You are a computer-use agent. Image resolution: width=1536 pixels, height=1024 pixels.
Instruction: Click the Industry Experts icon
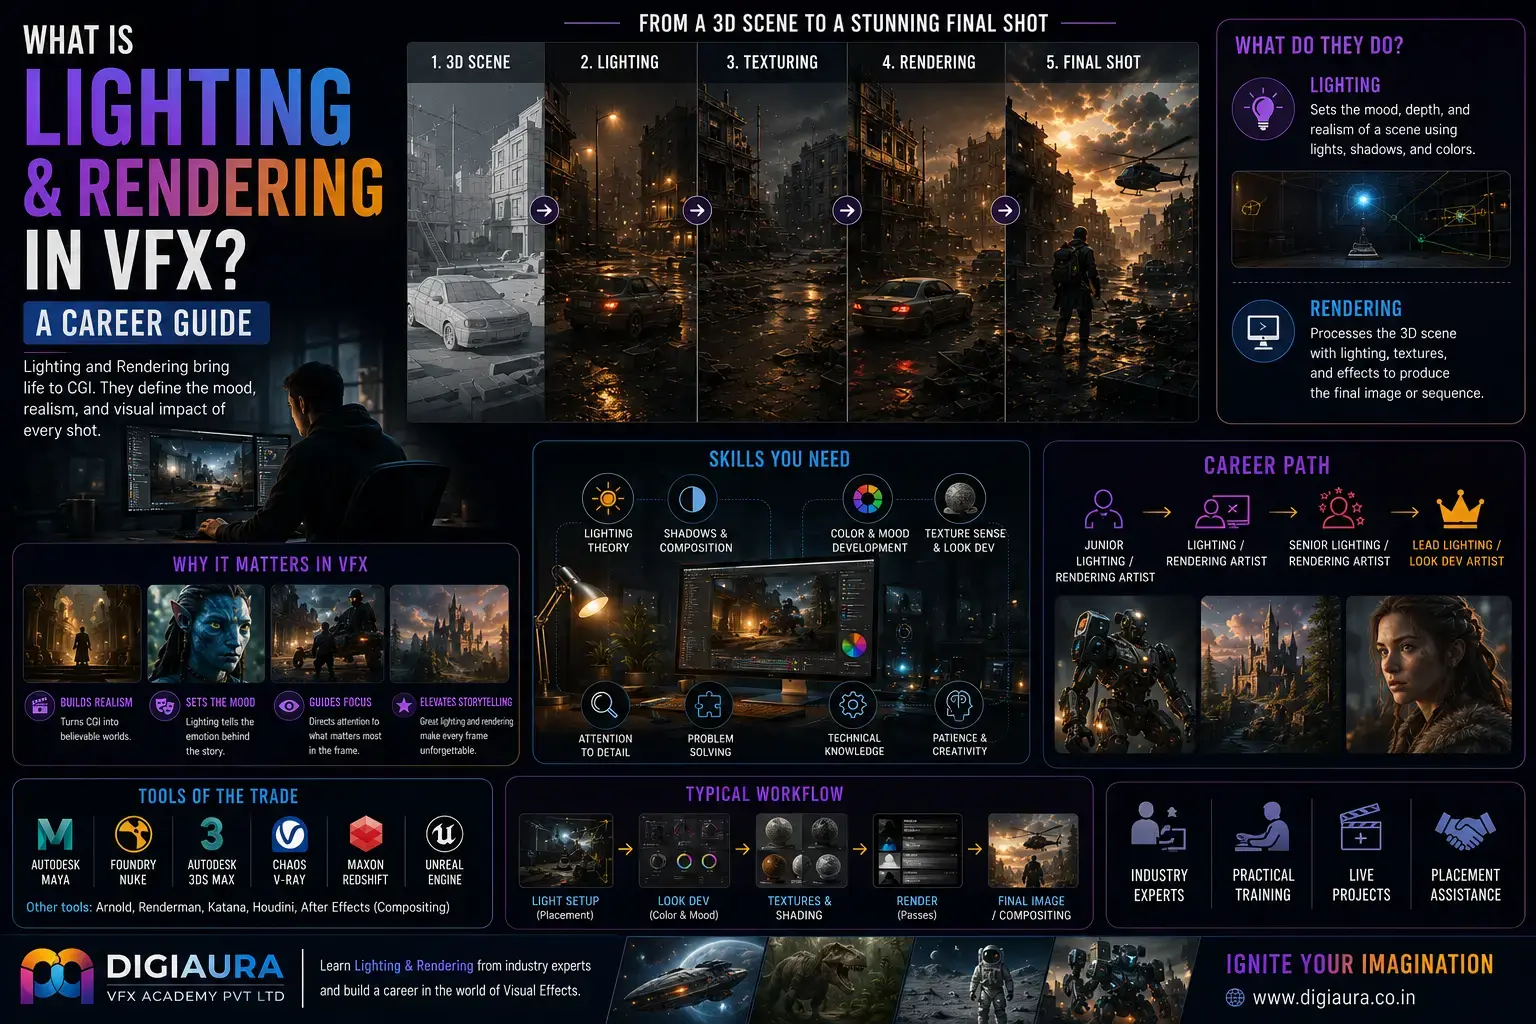[1158, 827]
